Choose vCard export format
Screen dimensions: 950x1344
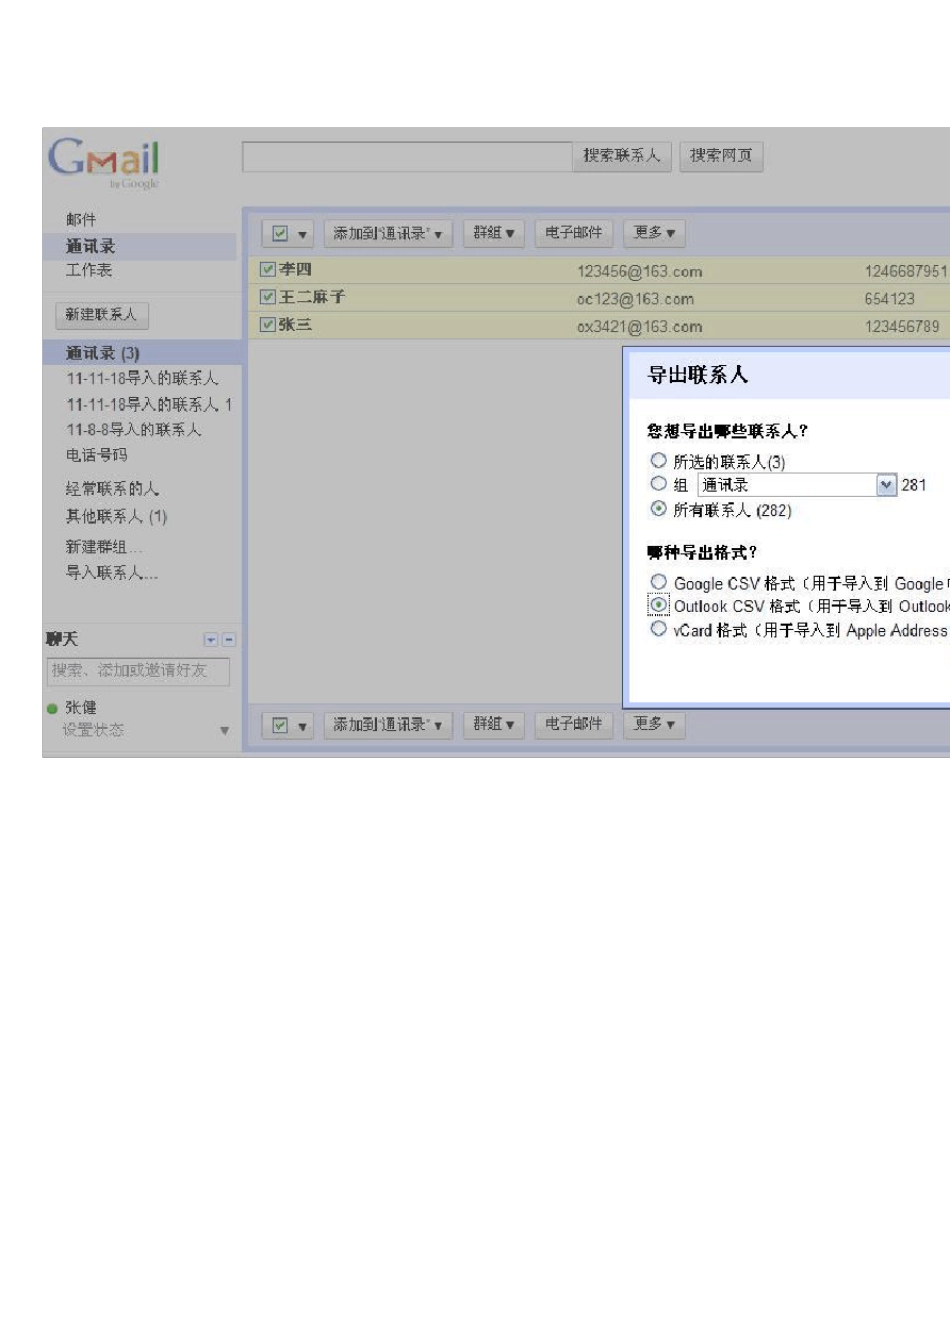pos(658,629)
